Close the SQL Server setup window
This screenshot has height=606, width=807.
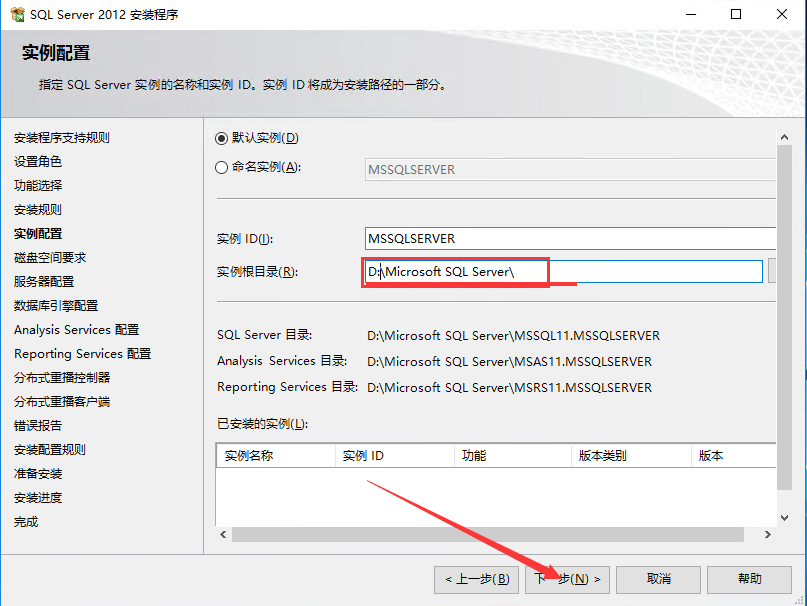[782, 14]
